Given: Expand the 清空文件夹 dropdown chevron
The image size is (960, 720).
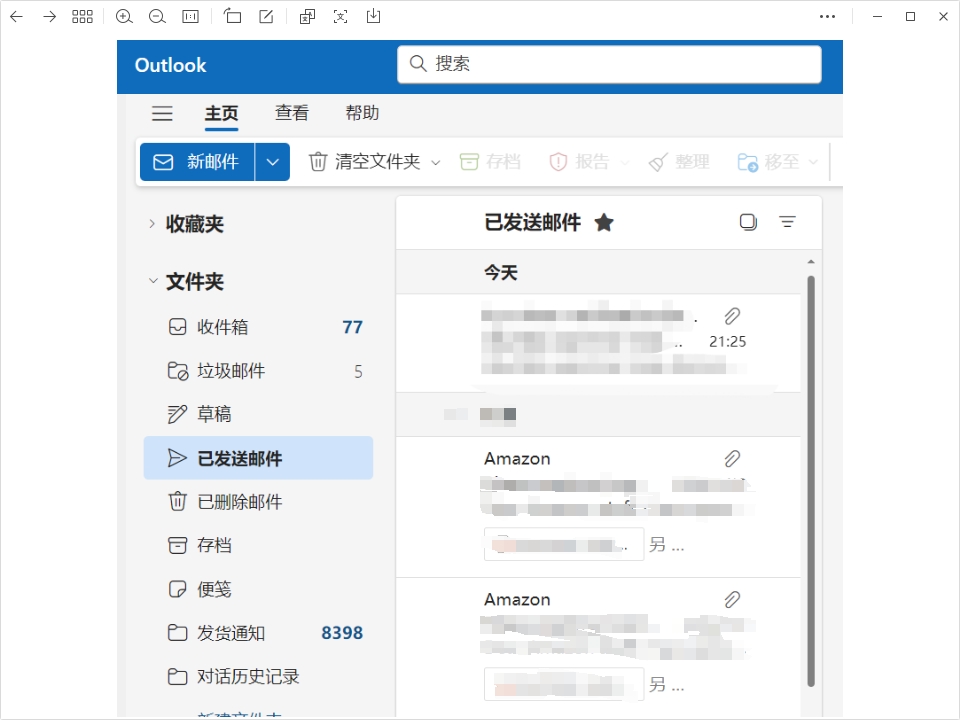Looking at the screenshot, I should [435, 163].
